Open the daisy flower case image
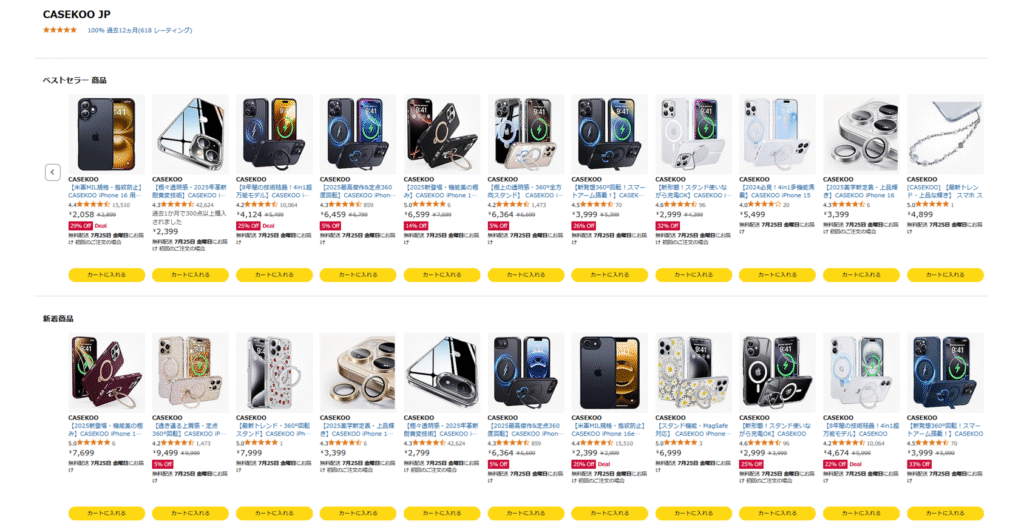1024x524 pixels. pyautogui.click(x=693, y=371)
